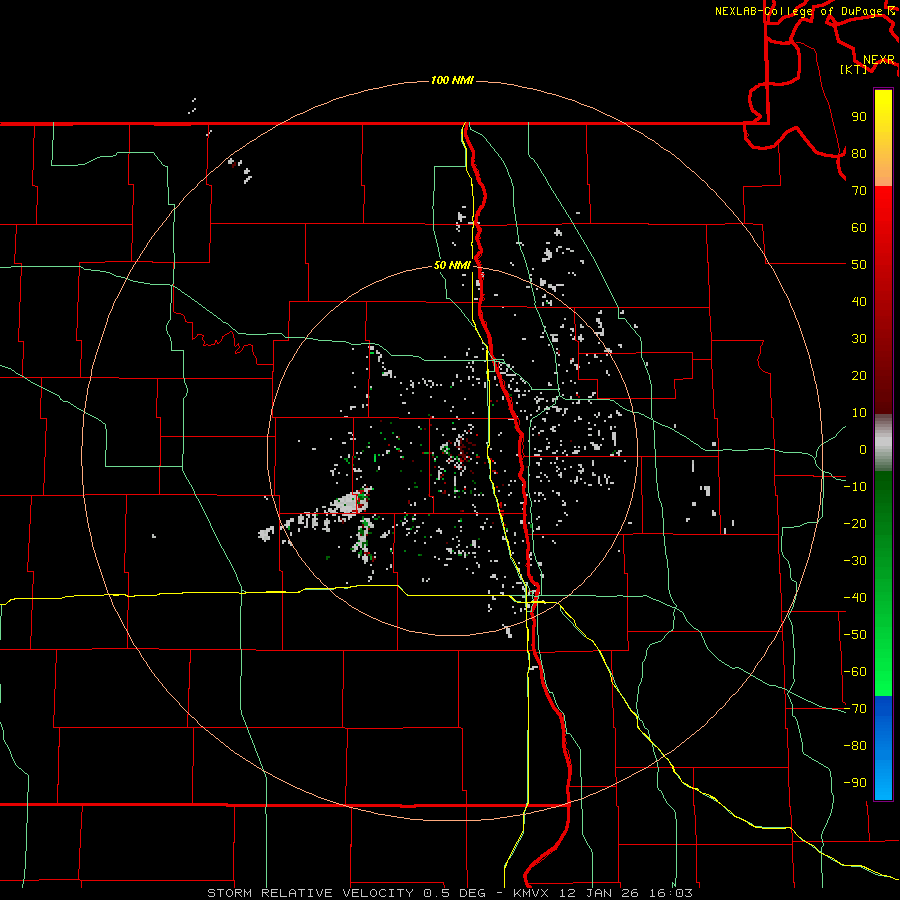Click "STORM RELATIVE VELOCITY" in bottom caption
The width and height of the screenshot is (900, 900).
coord(313,893)
